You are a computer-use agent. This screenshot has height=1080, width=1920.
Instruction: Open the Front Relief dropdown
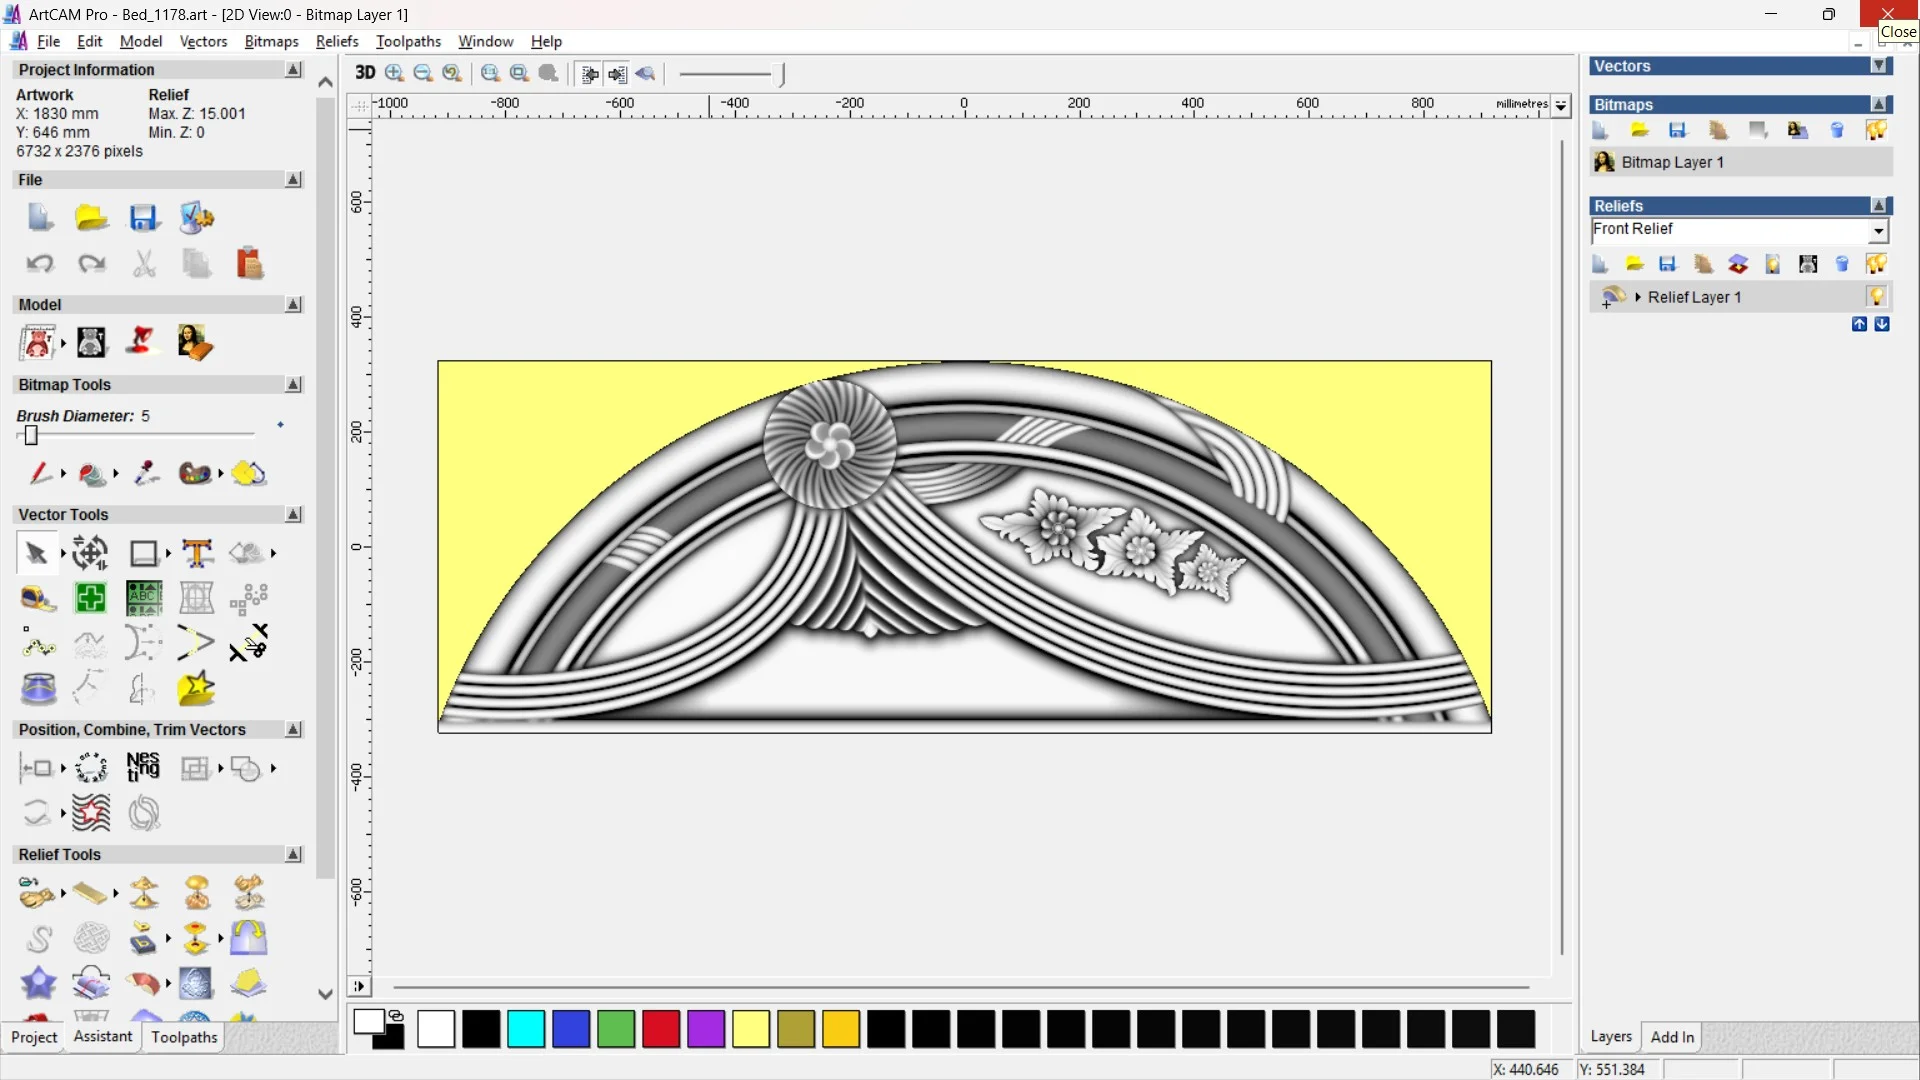[1878, 231]
